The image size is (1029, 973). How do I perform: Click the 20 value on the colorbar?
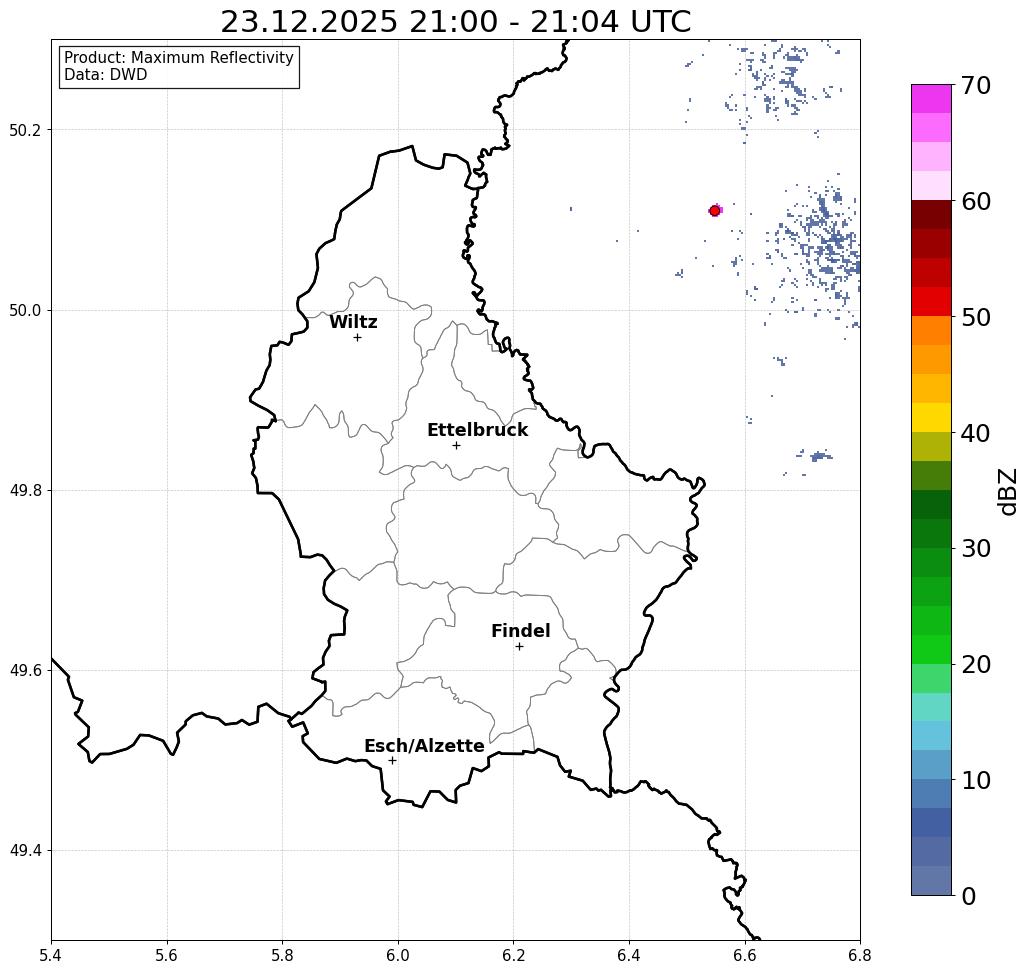pos(976,665)
